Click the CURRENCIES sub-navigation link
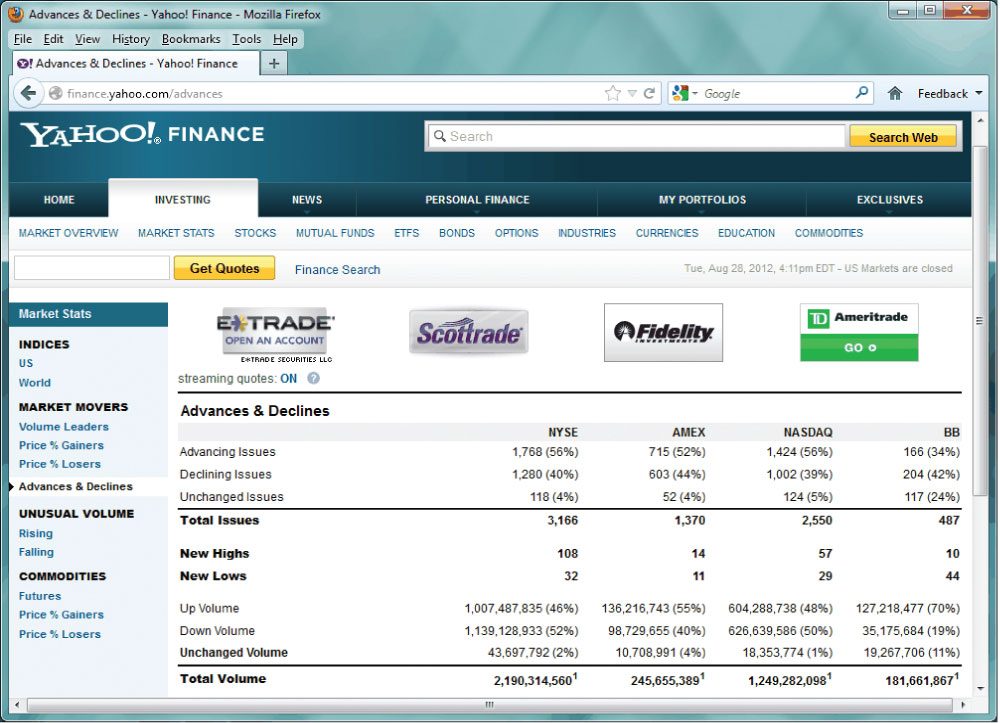Image resolution: width=1000 pixels, height=723 pixels. (667, 233)
